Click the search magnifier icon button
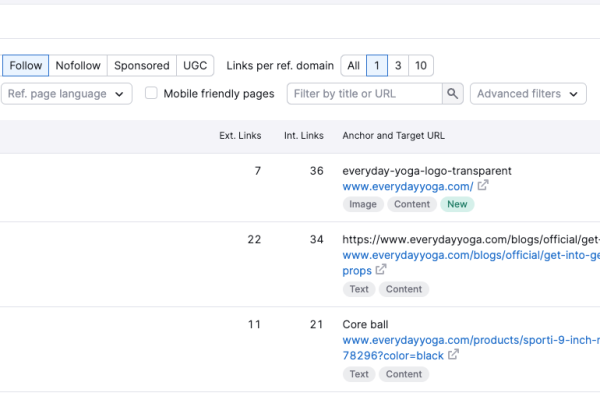Image resolution: width=600 pixels, height=400 pixels. [x=453, y=94]
